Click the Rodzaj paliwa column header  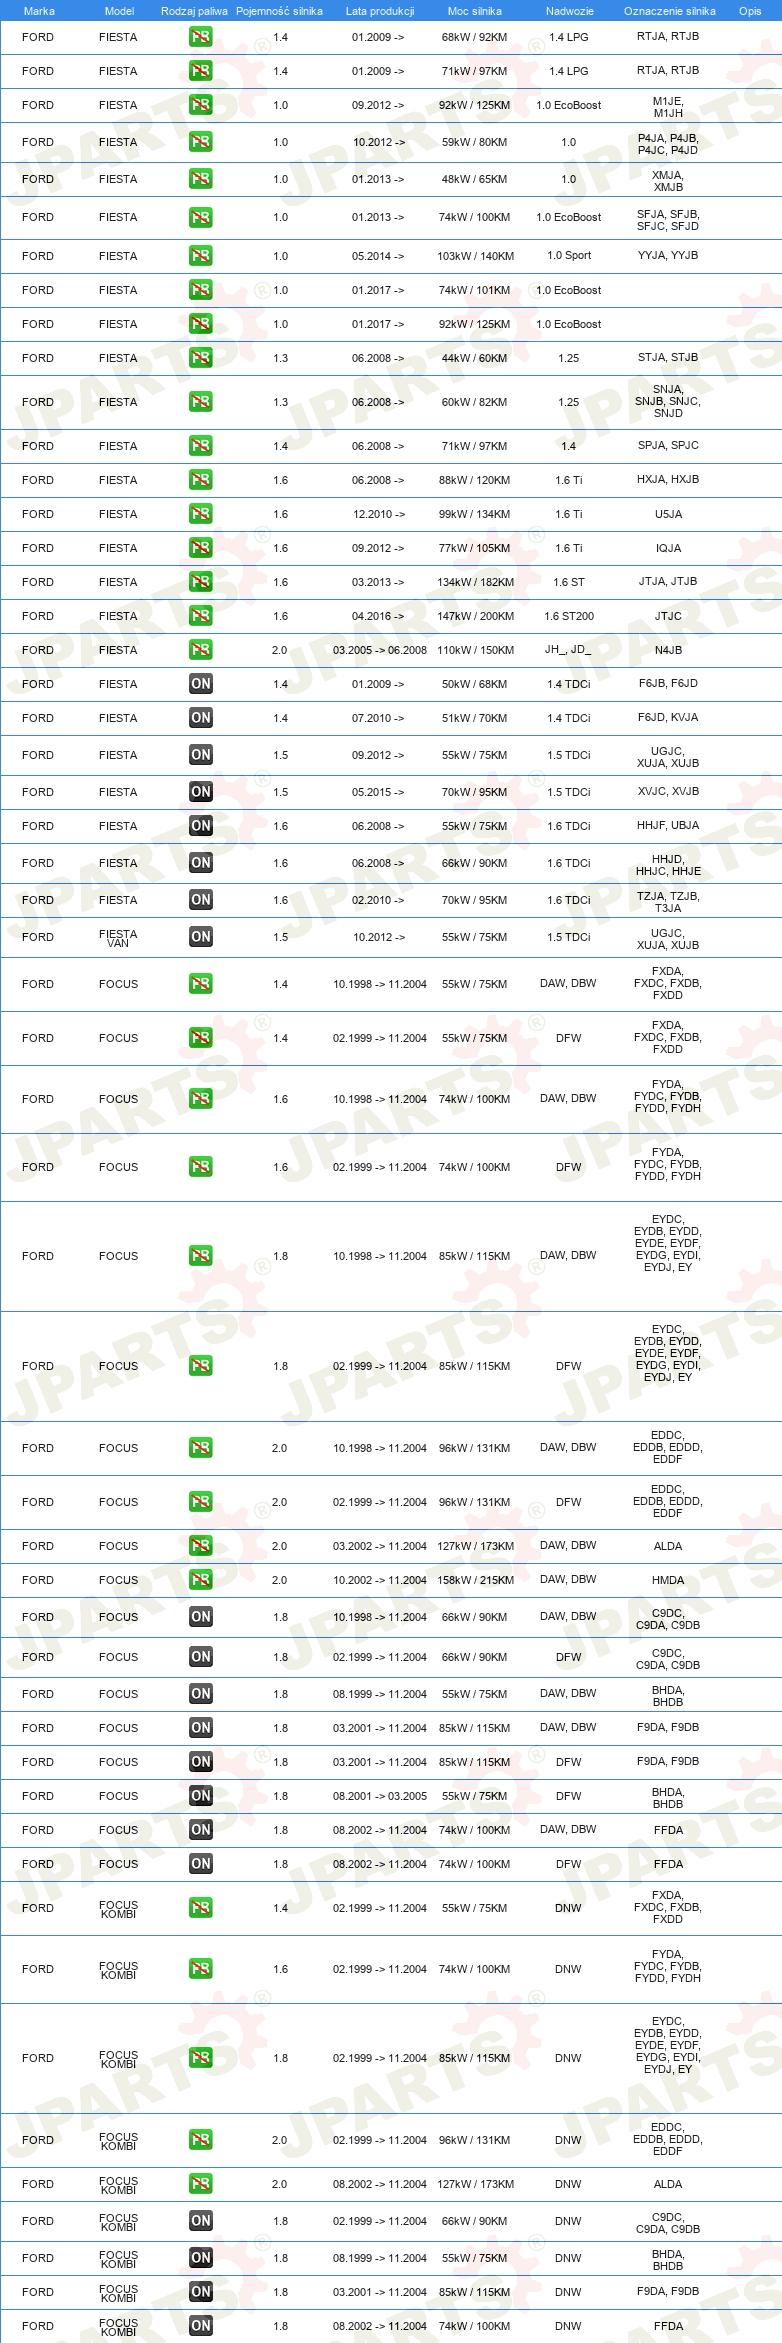tap(194, 11)
